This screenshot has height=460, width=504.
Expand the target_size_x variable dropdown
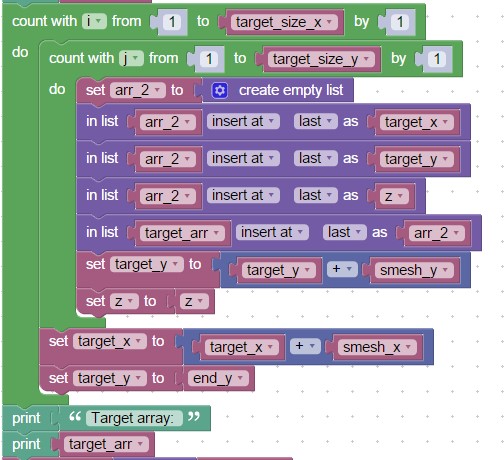(x=284, y=22)
